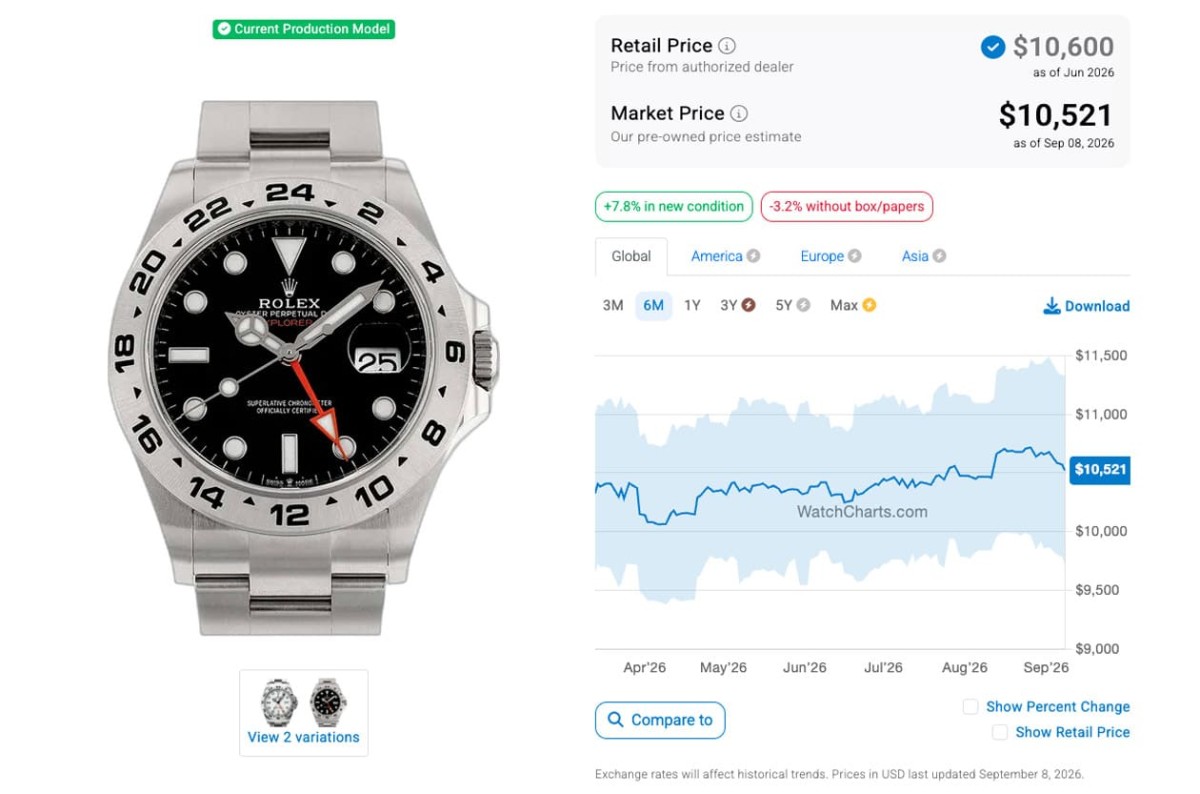Click the Market Price info icon
Viewport: 1200px width, 794px height.
tap(739, 114)
